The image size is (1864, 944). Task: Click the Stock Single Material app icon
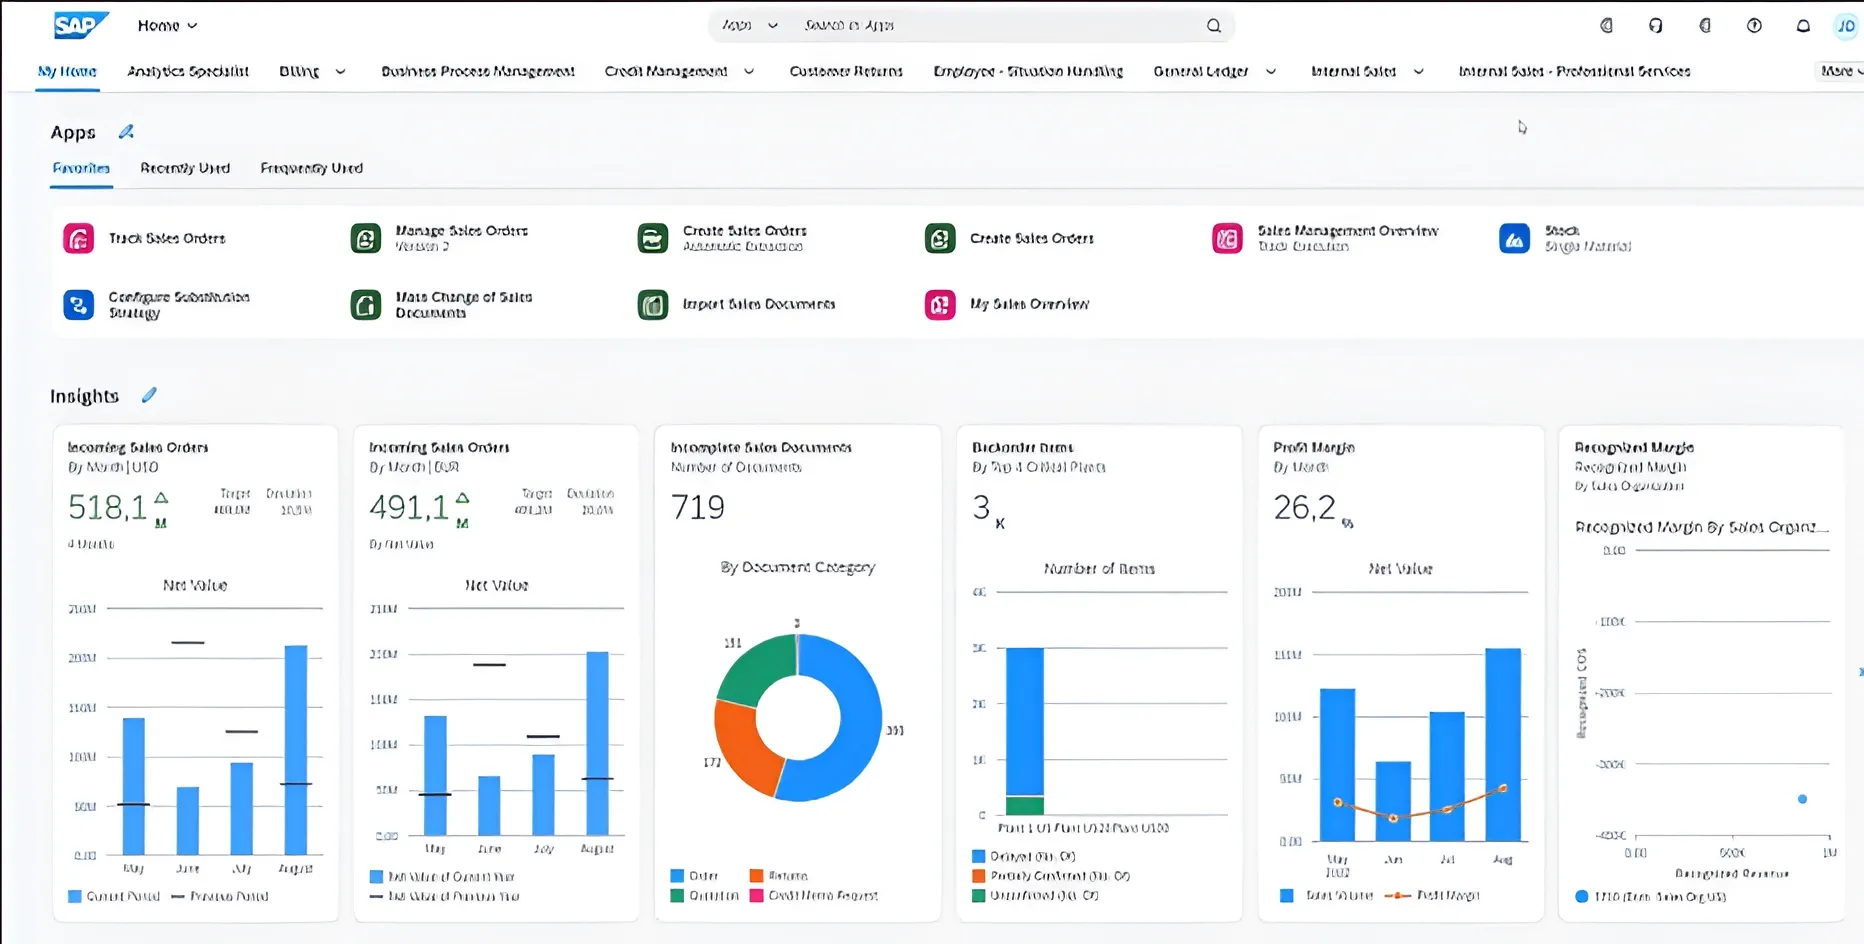point(1514,239)
